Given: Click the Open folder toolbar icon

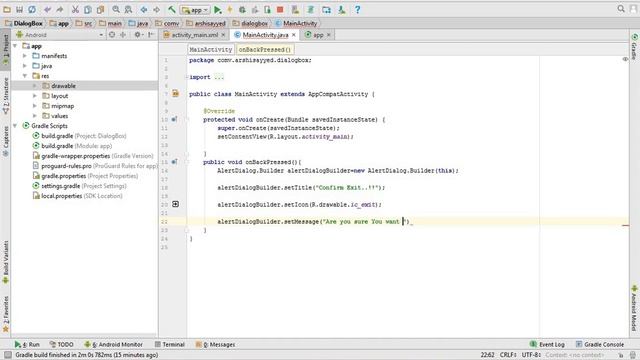Looking at the screenshot, I should pos(7,9).
